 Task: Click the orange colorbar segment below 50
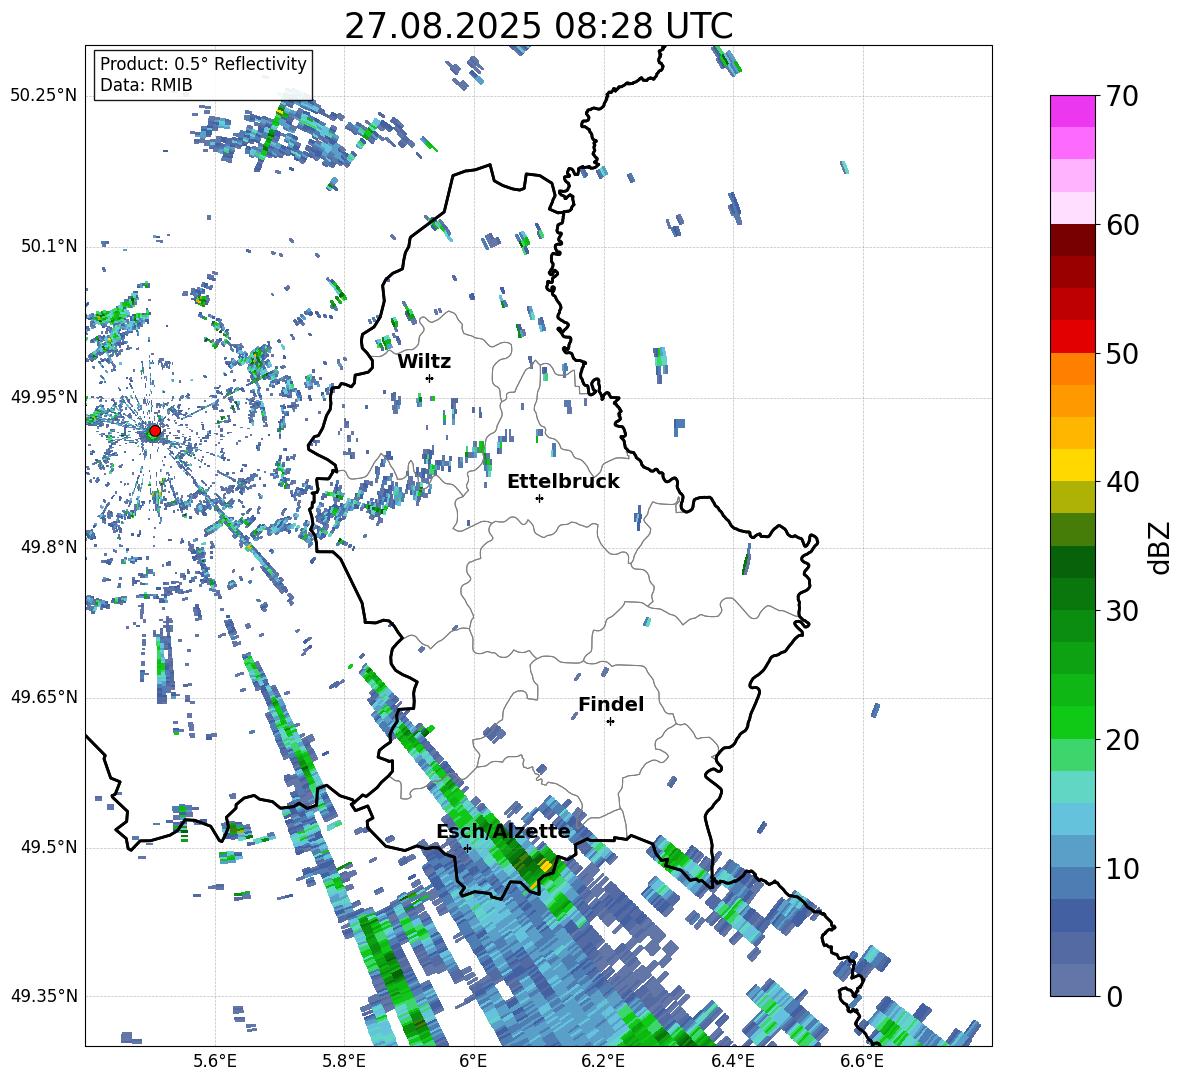pos(1072,369)
